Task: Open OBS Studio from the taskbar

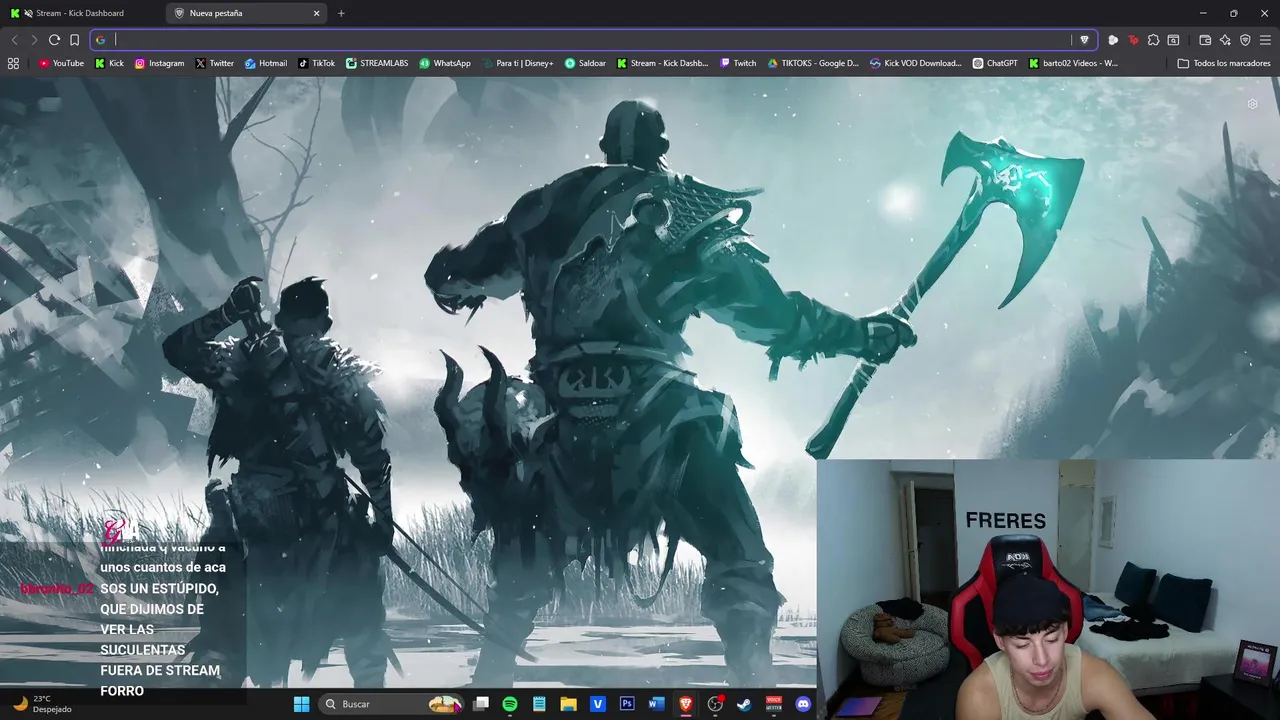Action: pyautogui.click(x=715, y=704)
